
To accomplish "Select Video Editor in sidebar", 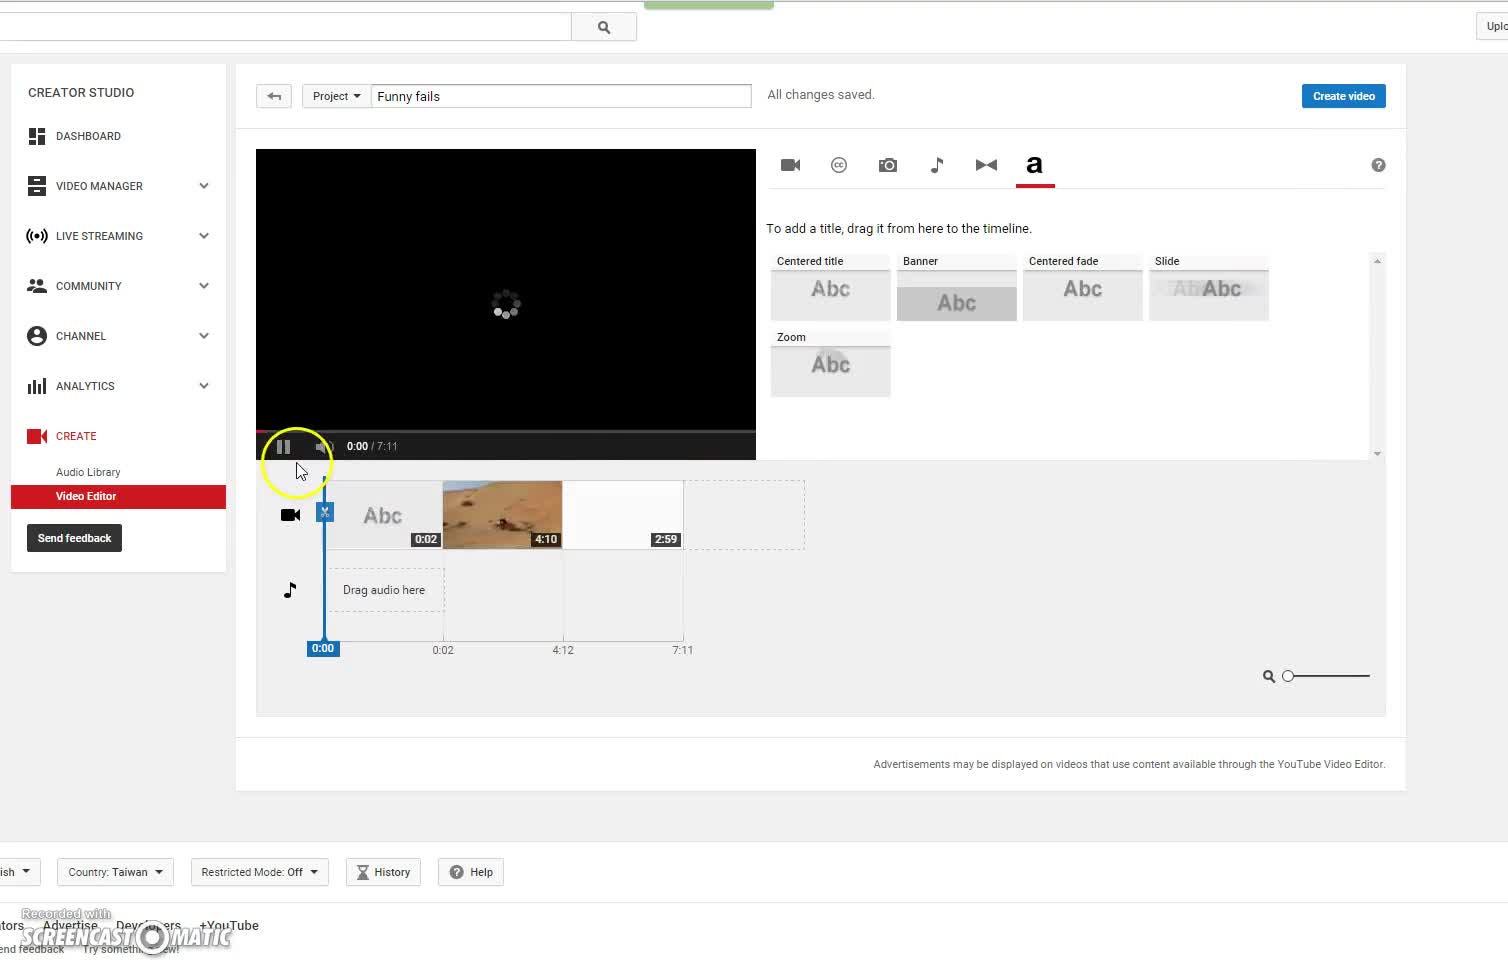I will coord(118,496).
